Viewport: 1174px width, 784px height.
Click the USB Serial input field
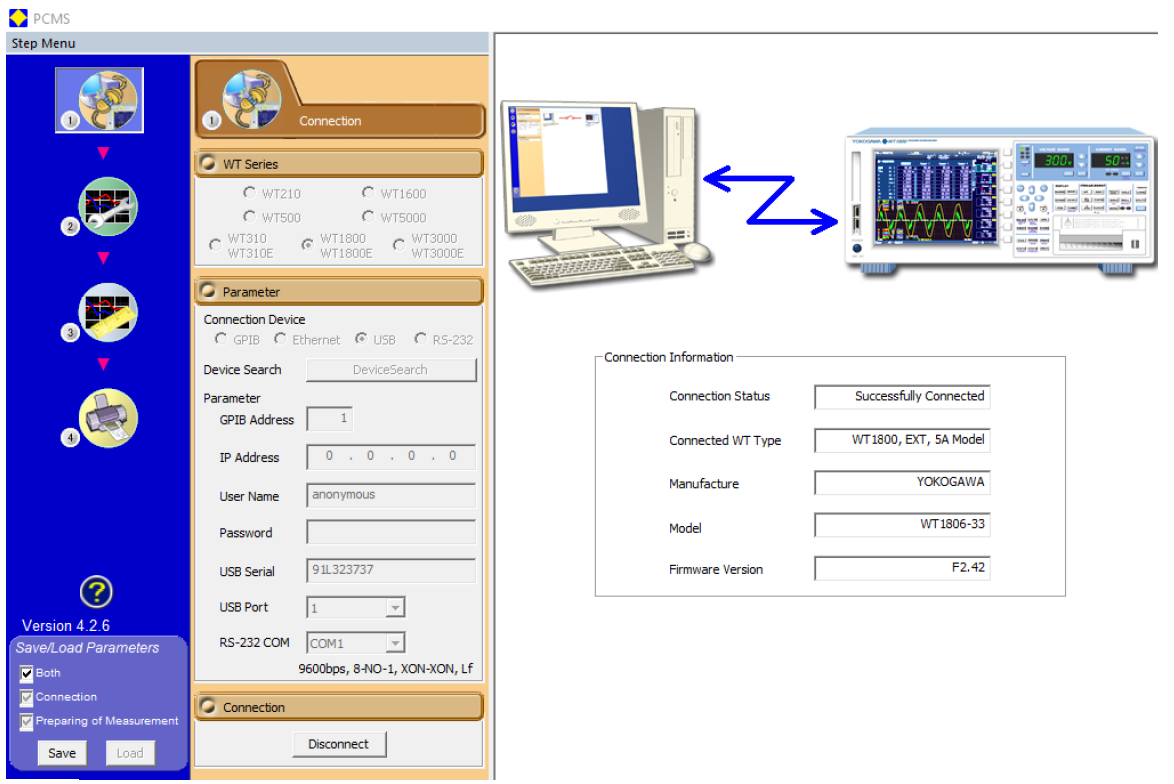390,571
